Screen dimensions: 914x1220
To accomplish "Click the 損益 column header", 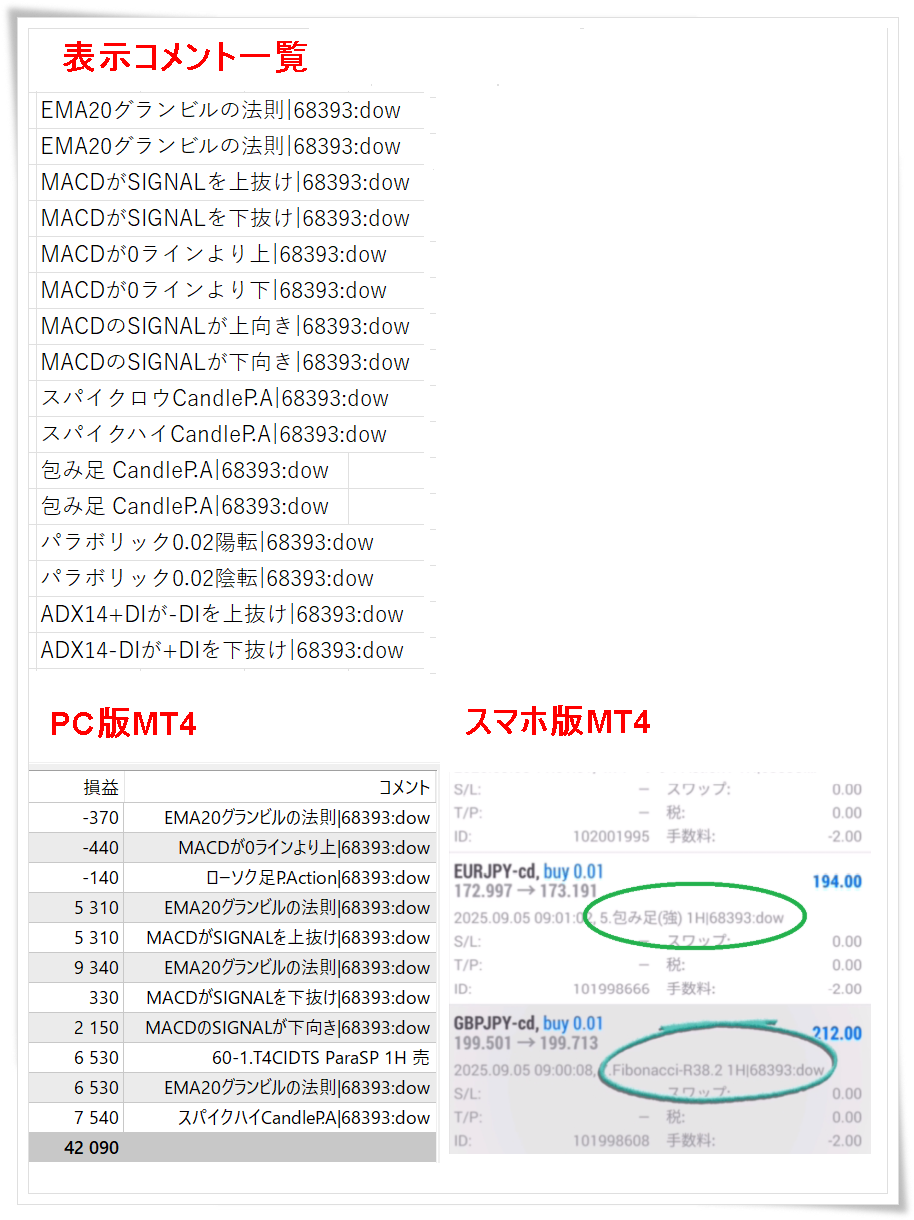I will (77, 787).
